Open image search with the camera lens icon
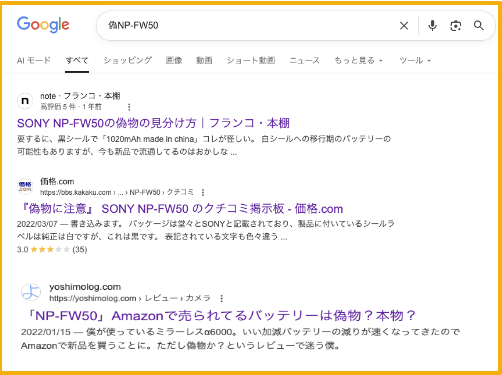The height and width of the screenshot is (375, 502). 456,26
